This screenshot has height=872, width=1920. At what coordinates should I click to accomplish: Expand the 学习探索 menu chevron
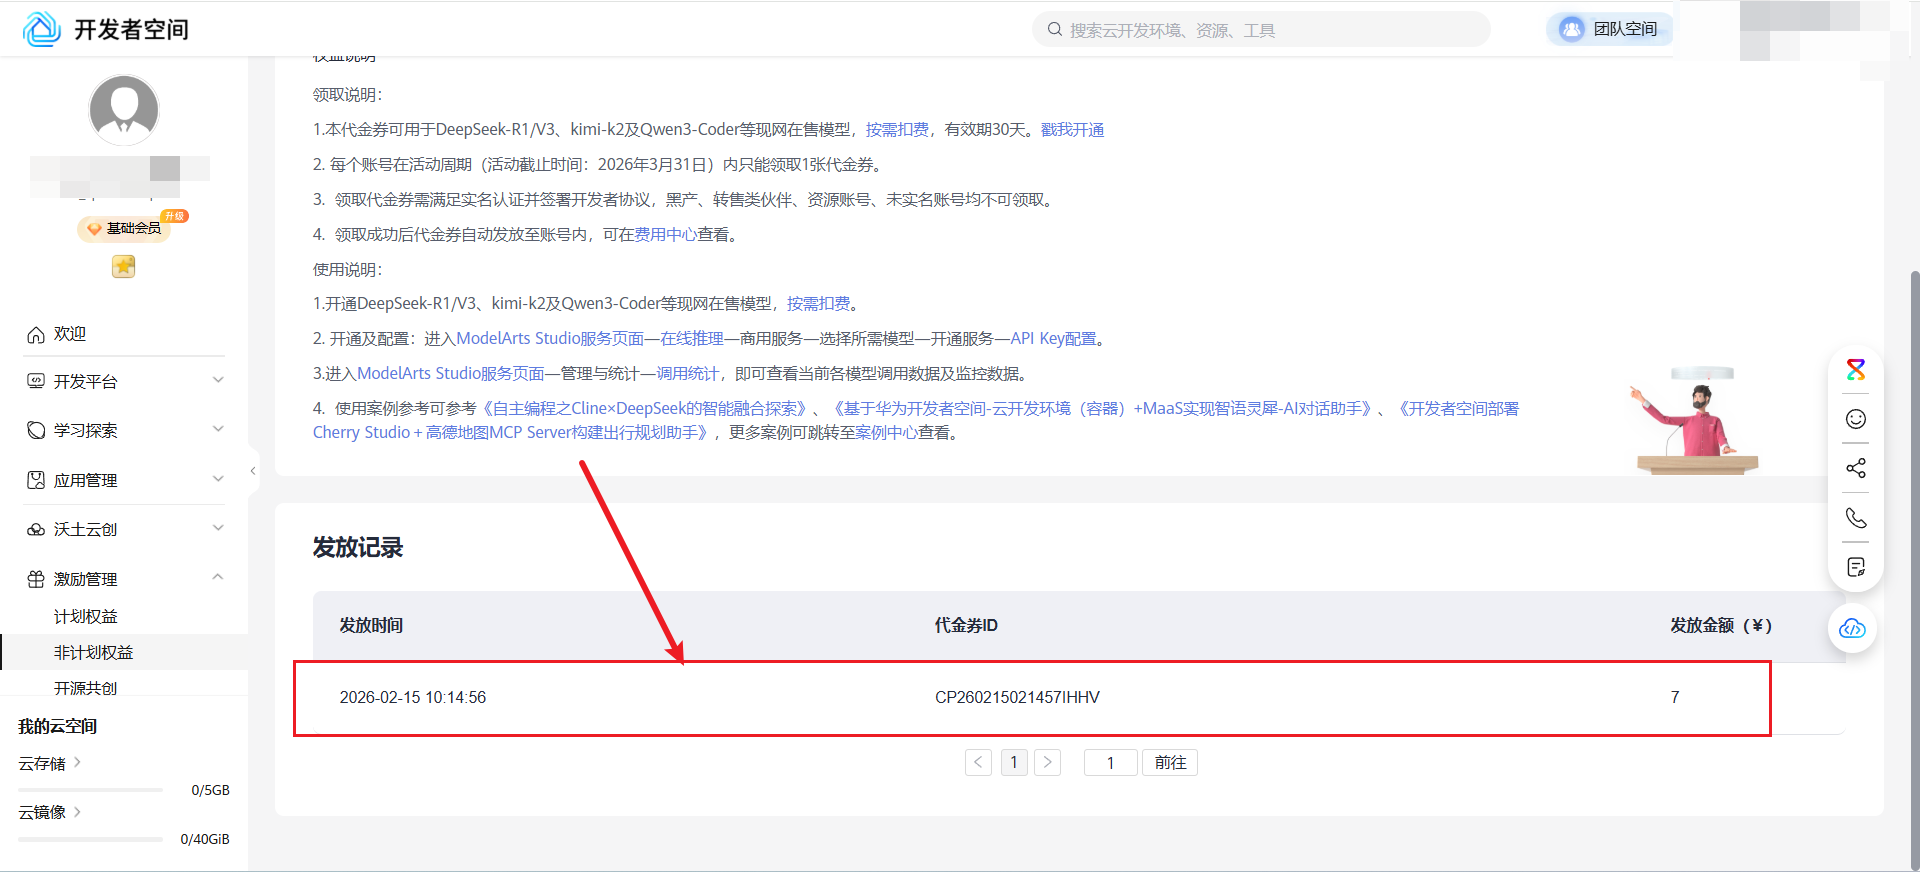(x=218, y=429)
